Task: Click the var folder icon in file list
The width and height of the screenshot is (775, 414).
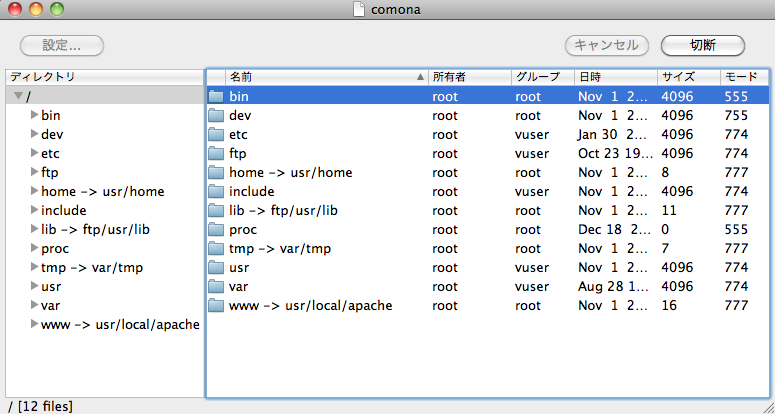Action: coord(216,287)
